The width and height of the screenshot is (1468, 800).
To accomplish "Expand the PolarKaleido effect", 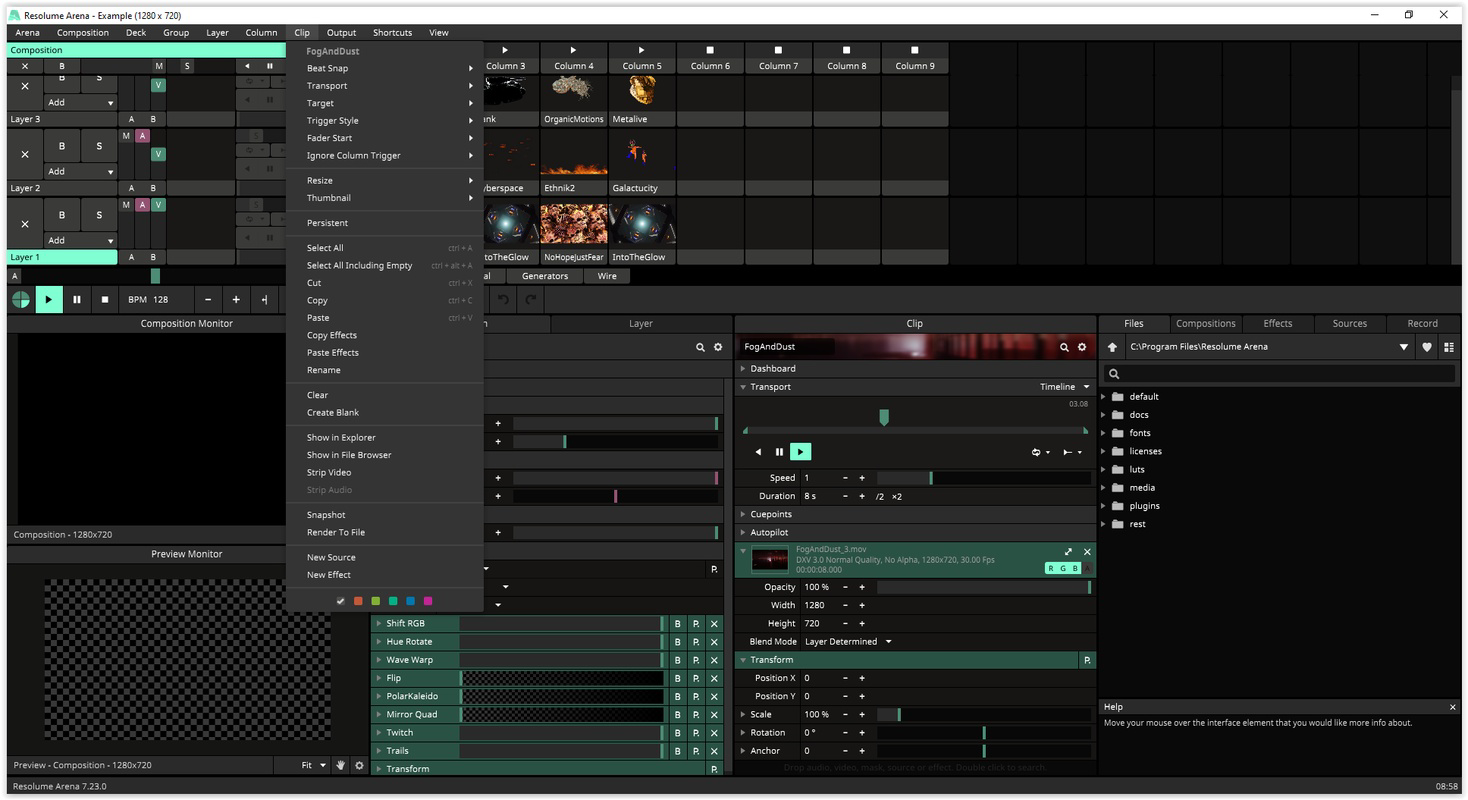I will tap(379, 696).
